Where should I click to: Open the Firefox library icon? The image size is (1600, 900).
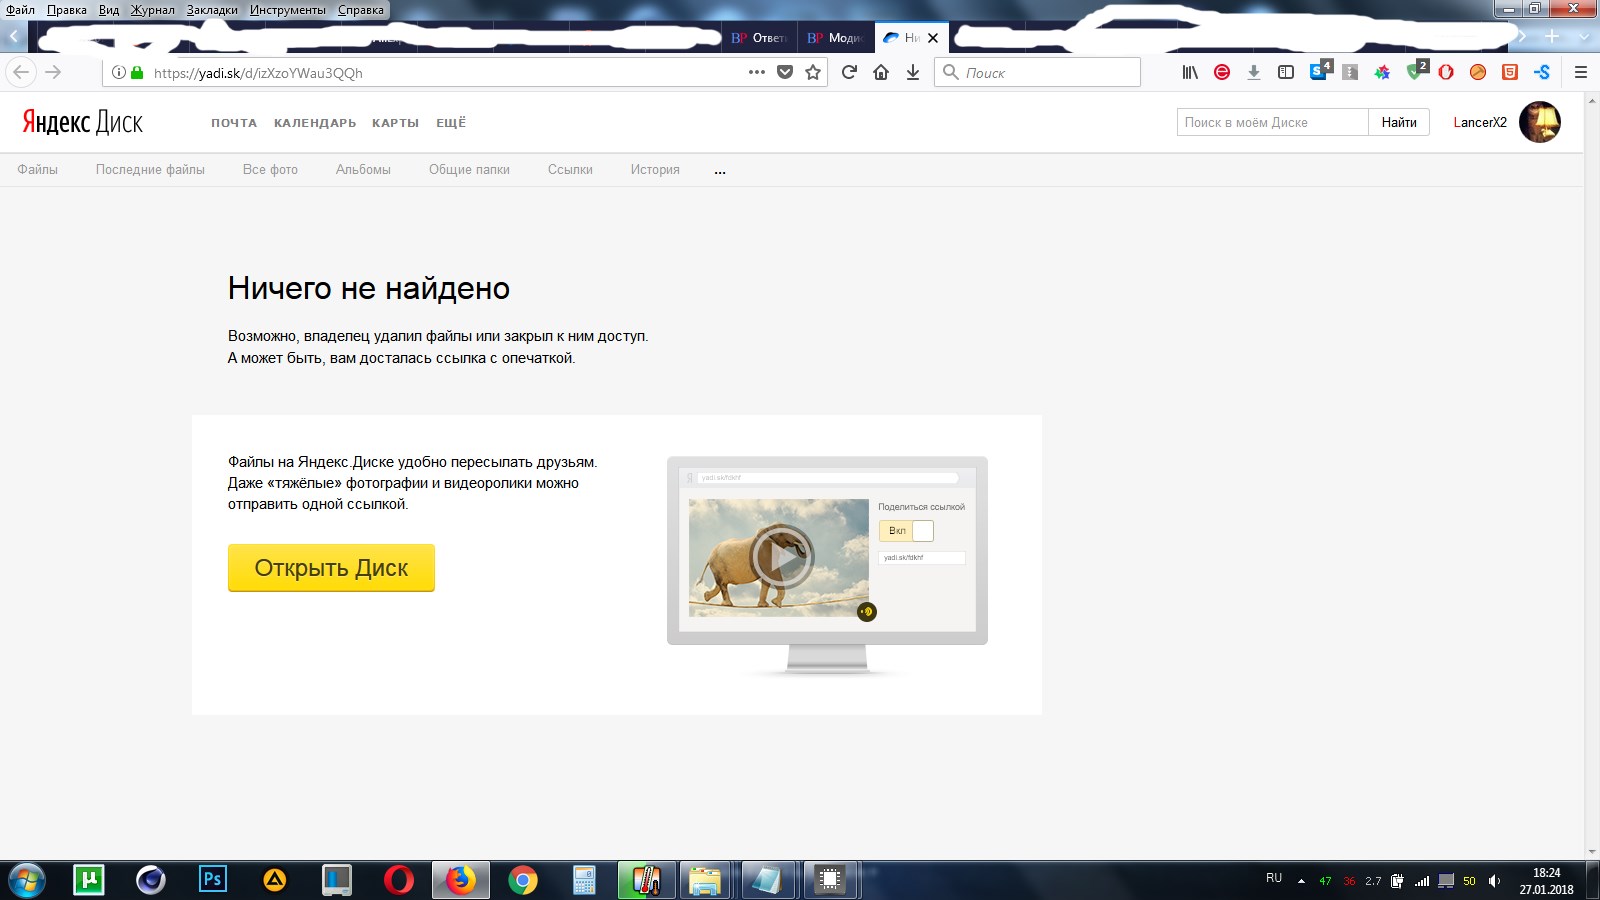point(1190,72)
